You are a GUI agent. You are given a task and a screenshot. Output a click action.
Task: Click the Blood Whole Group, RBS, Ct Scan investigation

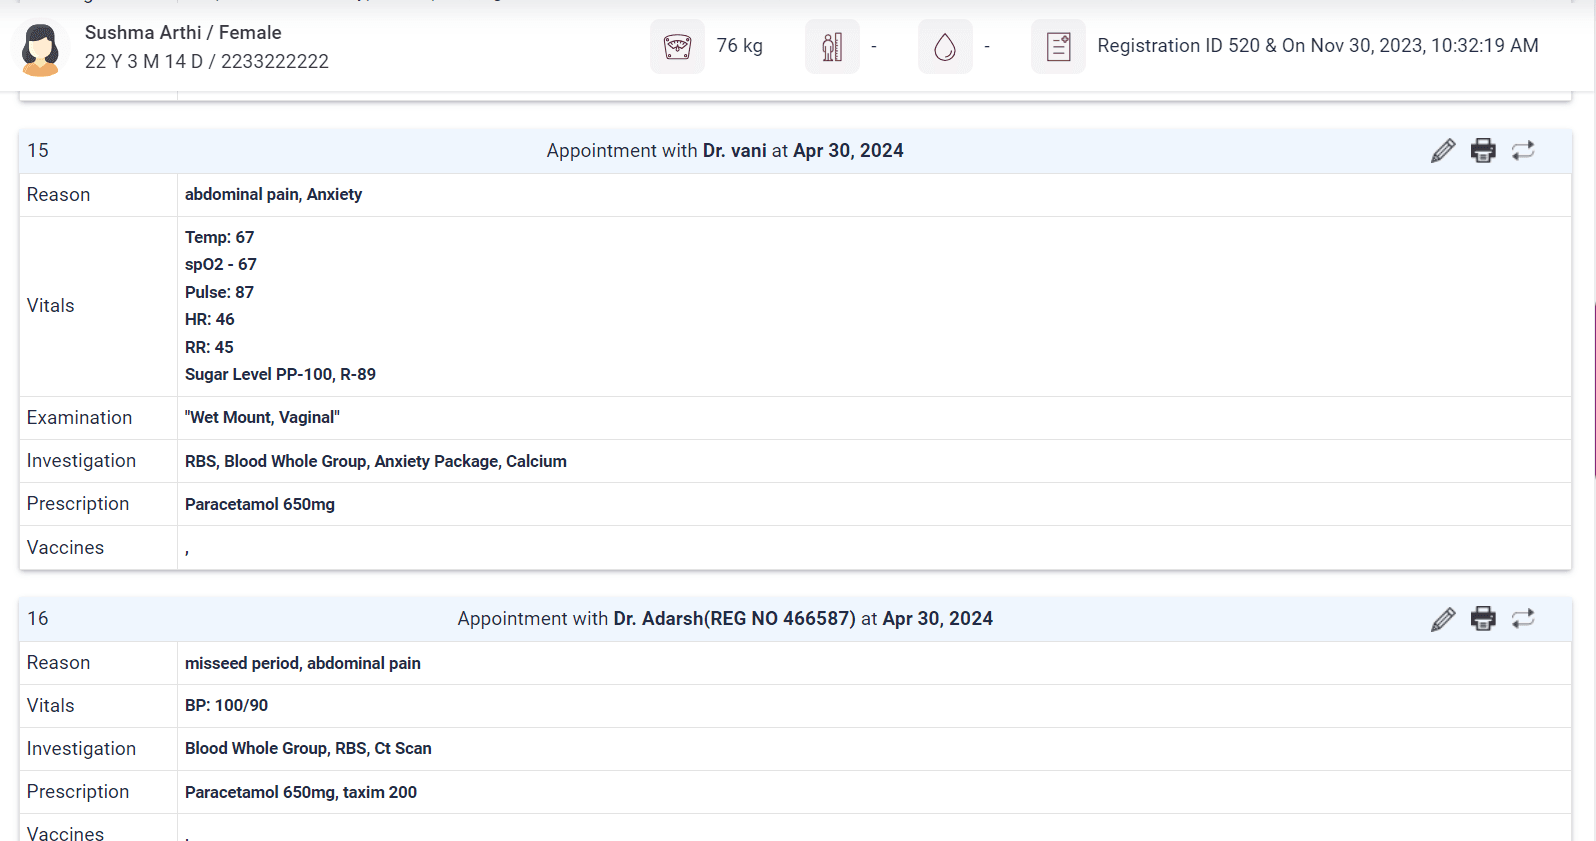coord(308,749)
